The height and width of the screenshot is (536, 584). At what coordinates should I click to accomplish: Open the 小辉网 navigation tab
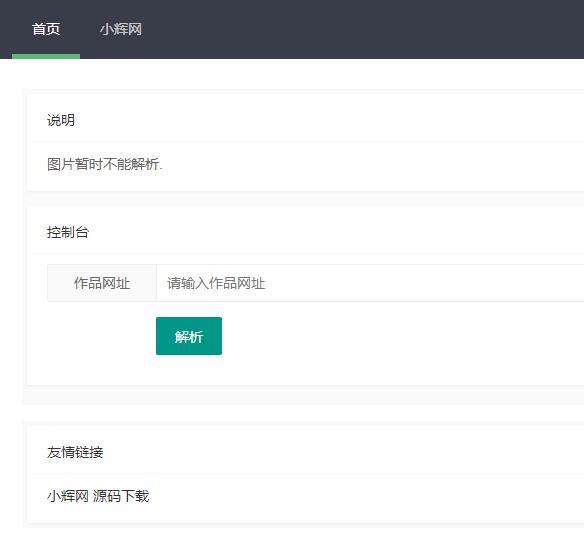121,29
